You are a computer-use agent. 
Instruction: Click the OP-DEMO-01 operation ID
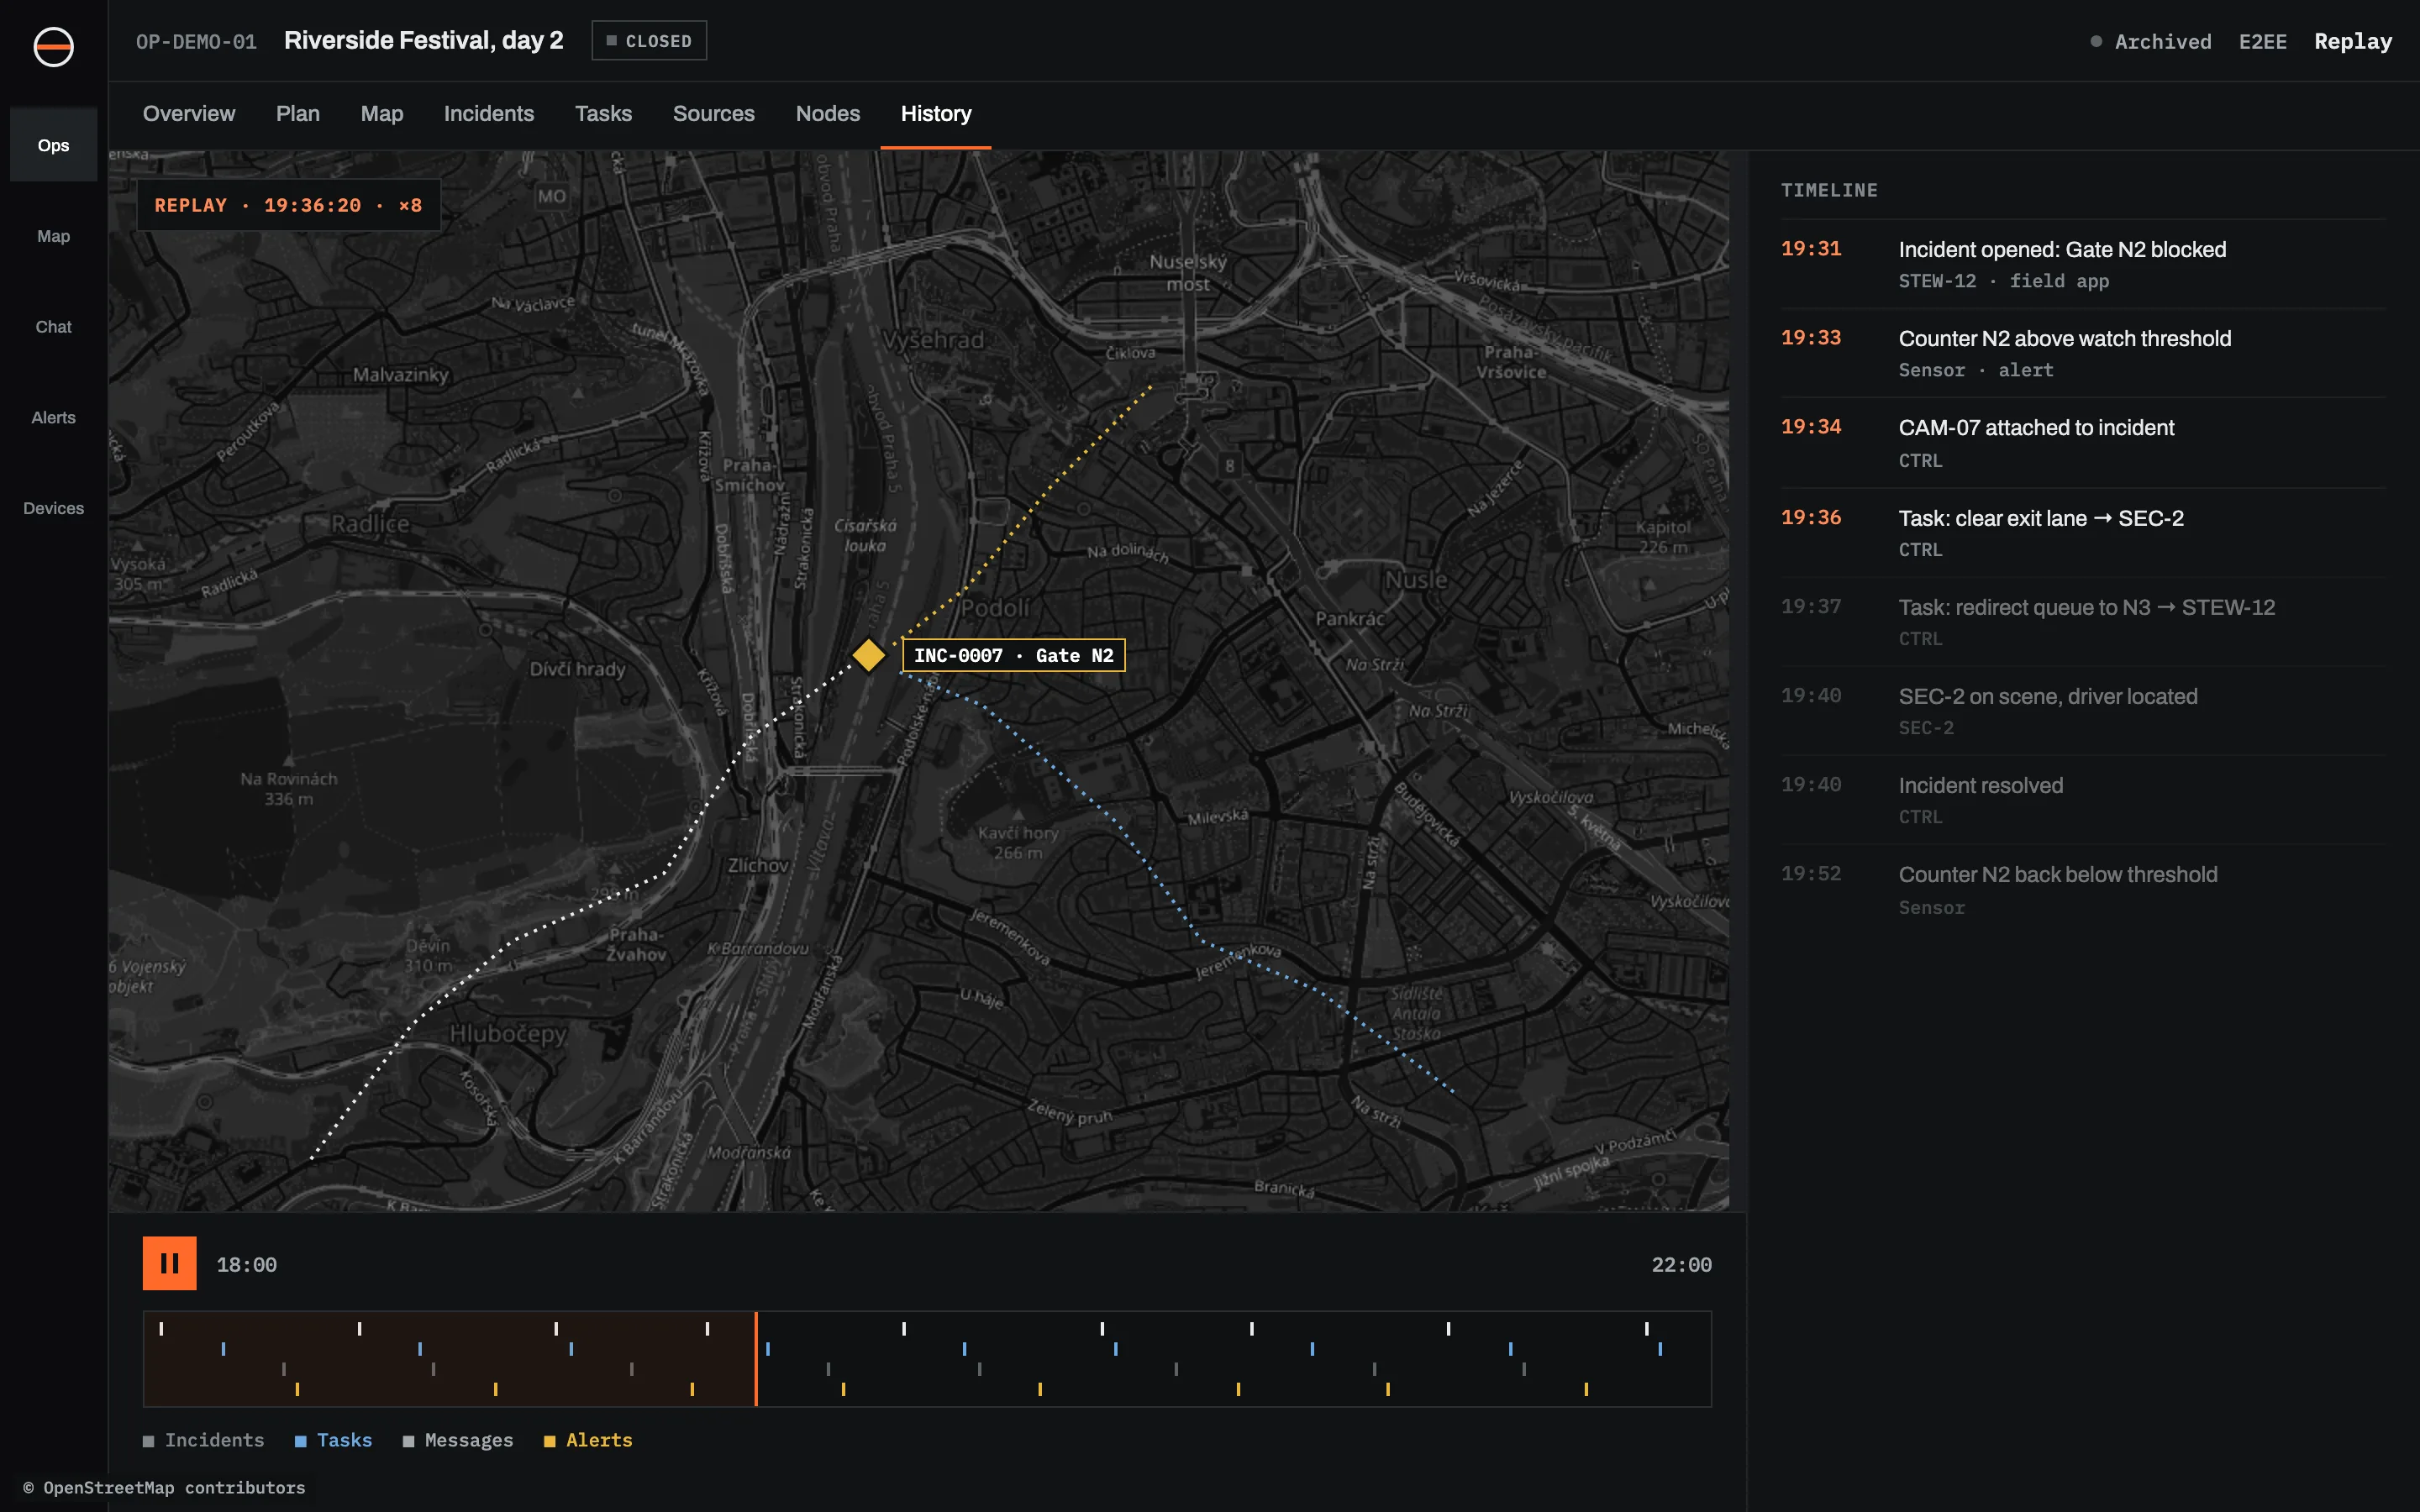pyautogui.click(x=196, y=41)
